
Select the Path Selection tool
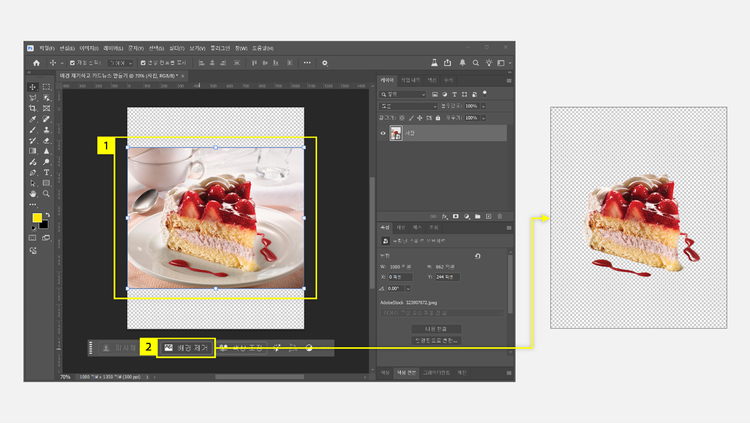(x=33, y=183)
